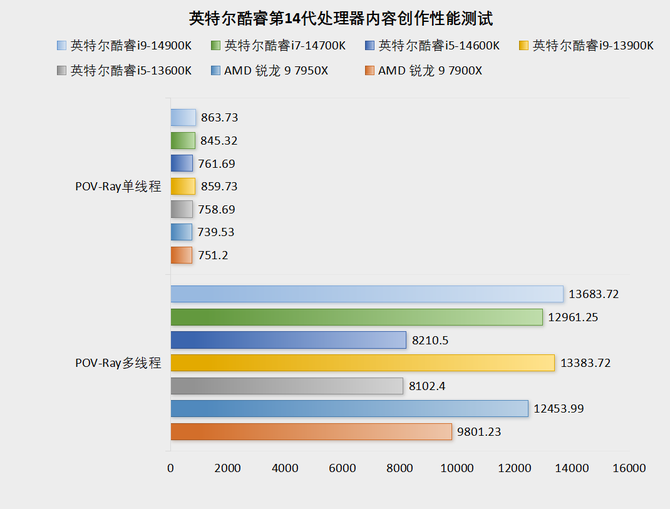Click the single-thread bar labeled 863.73
Viewport: 670px width, 509px height.
[183, 118]
